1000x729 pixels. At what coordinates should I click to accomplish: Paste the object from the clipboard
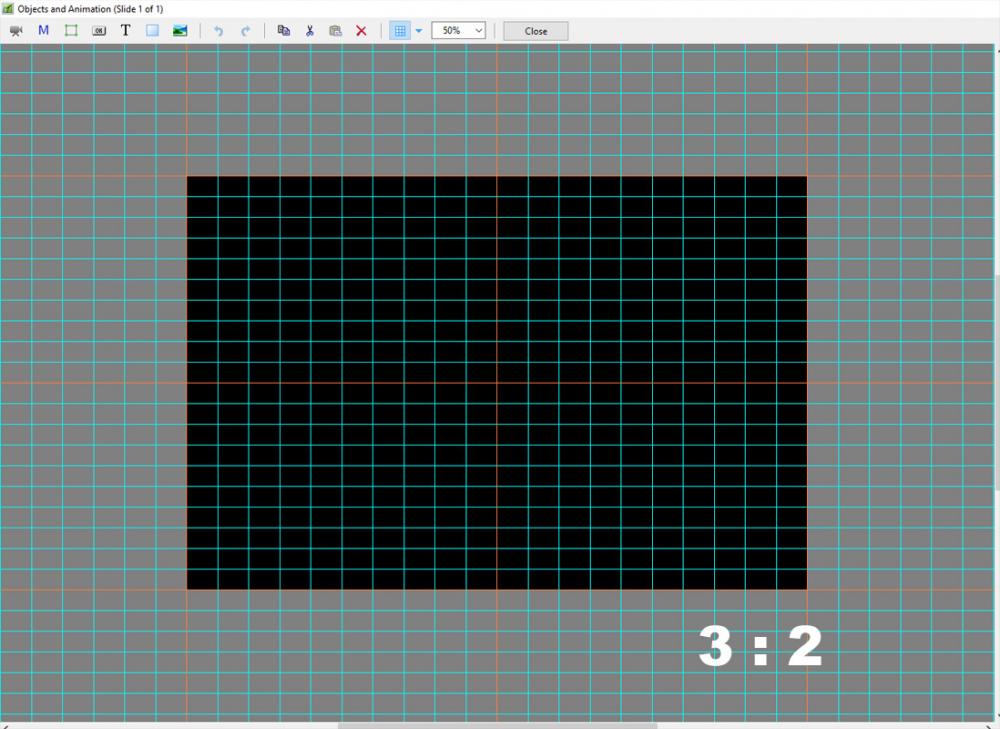[x=335, y=31]
